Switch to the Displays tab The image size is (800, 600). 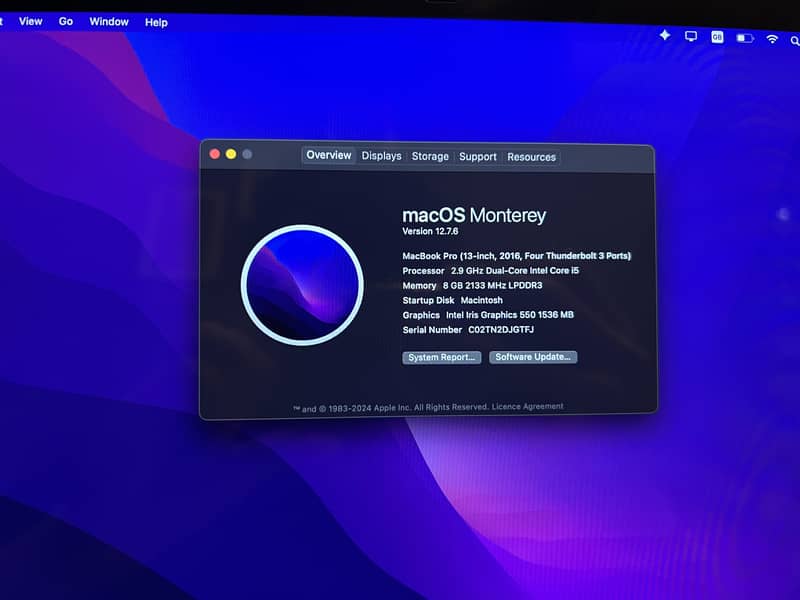click(382, 156)
